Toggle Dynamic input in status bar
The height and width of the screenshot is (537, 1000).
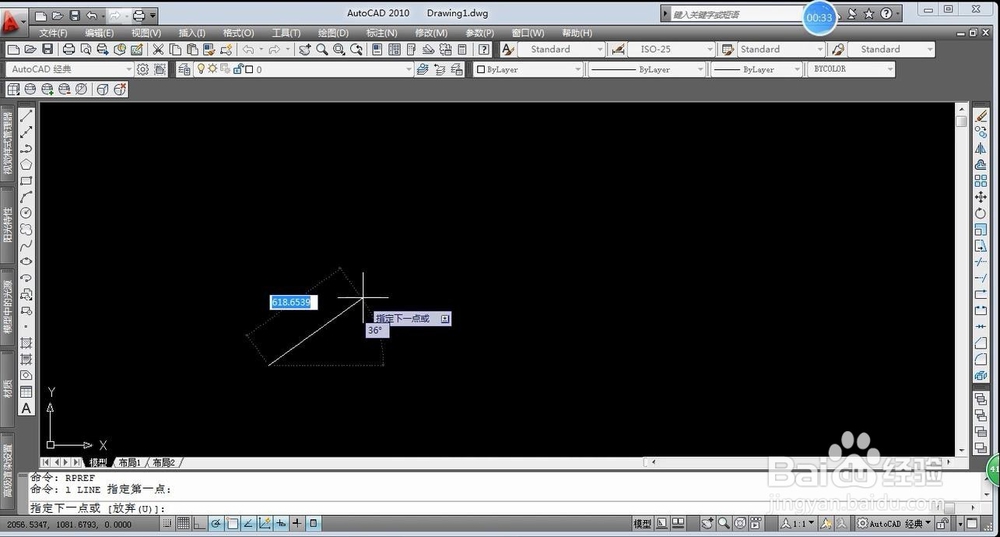[281, 524]
